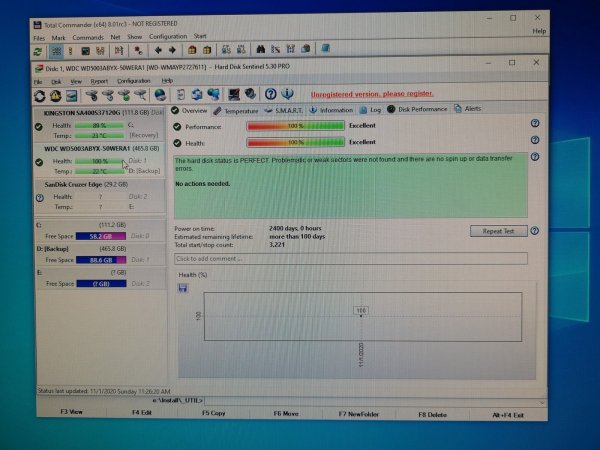Select the SanDisk Cruzer Edge disk entry

100,195
